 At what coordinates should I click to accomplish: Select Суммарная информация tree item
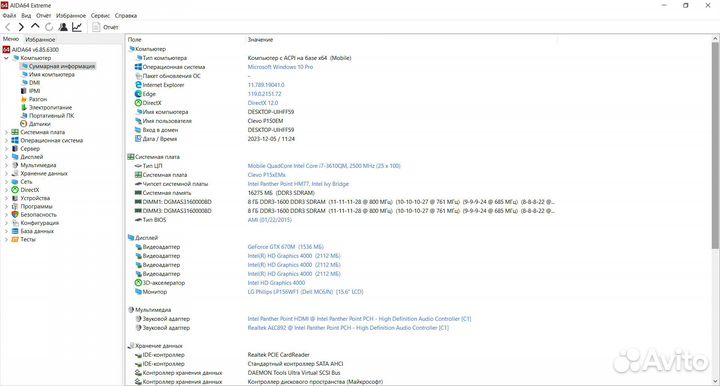(x=58, y=66)
